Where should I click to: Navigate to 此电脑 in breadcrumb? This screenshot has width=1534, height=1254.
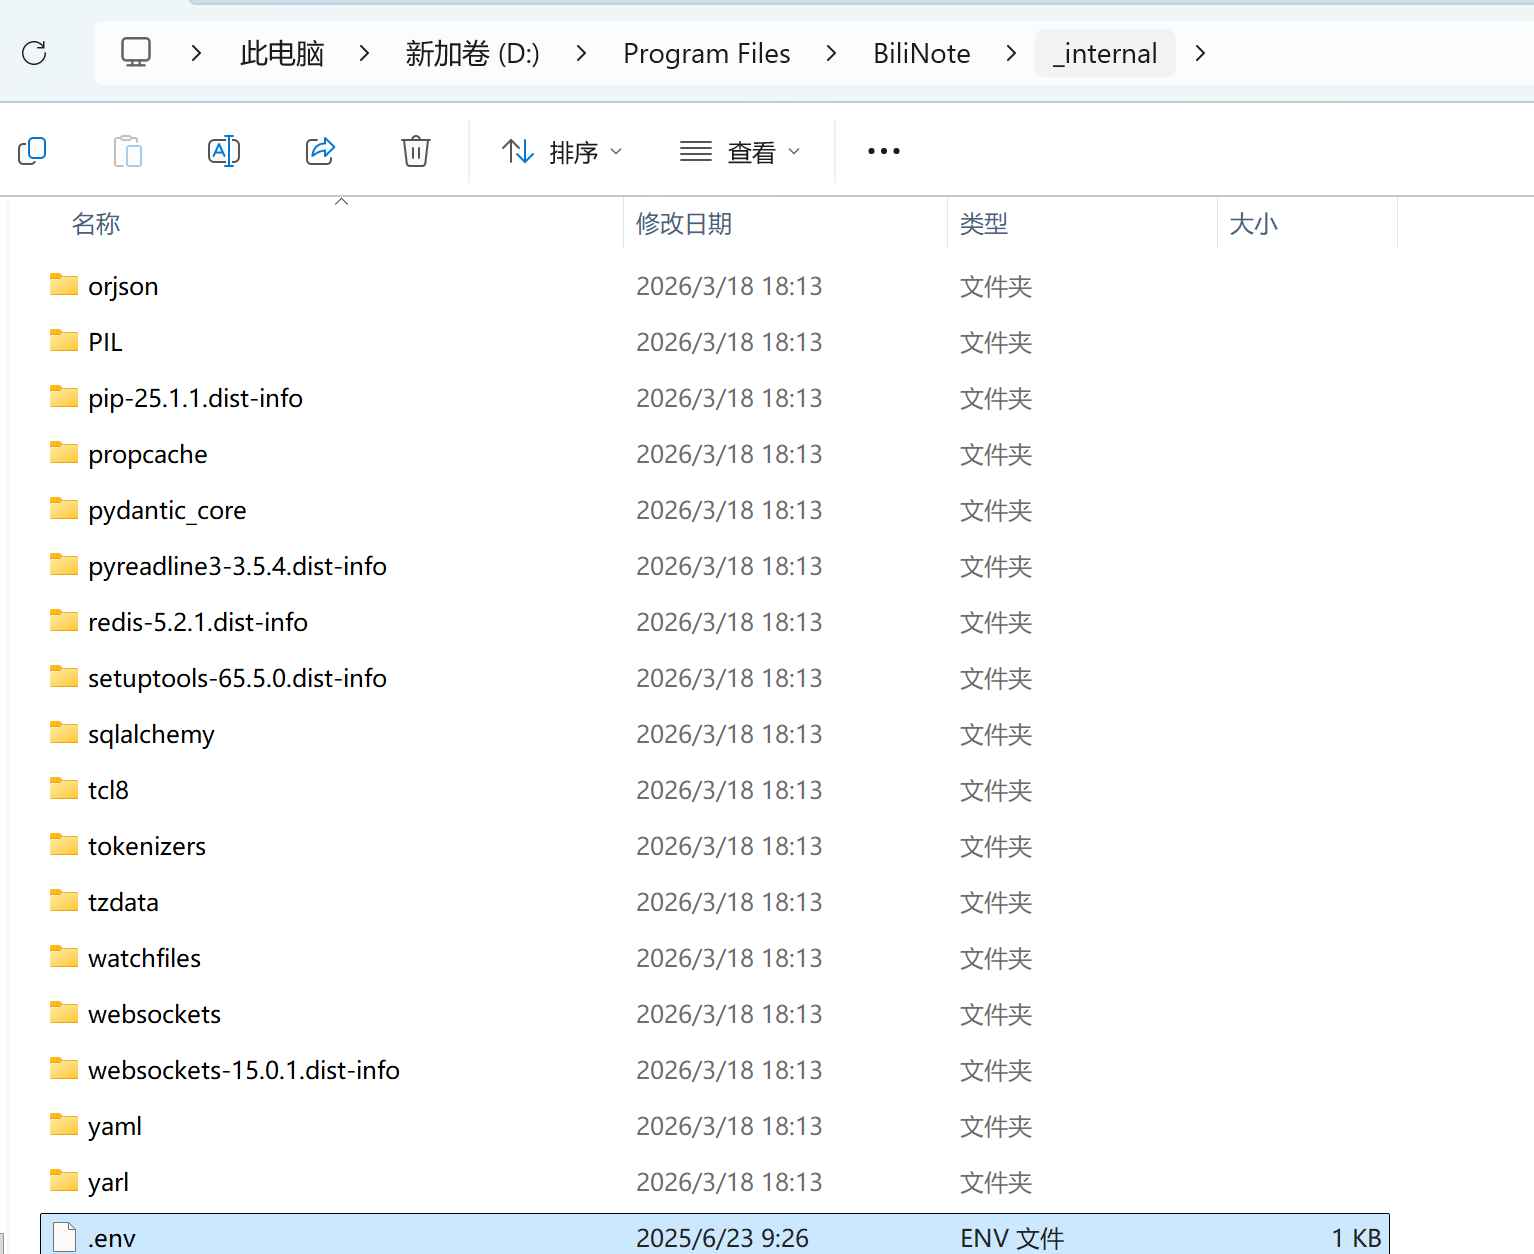[282, 53]
